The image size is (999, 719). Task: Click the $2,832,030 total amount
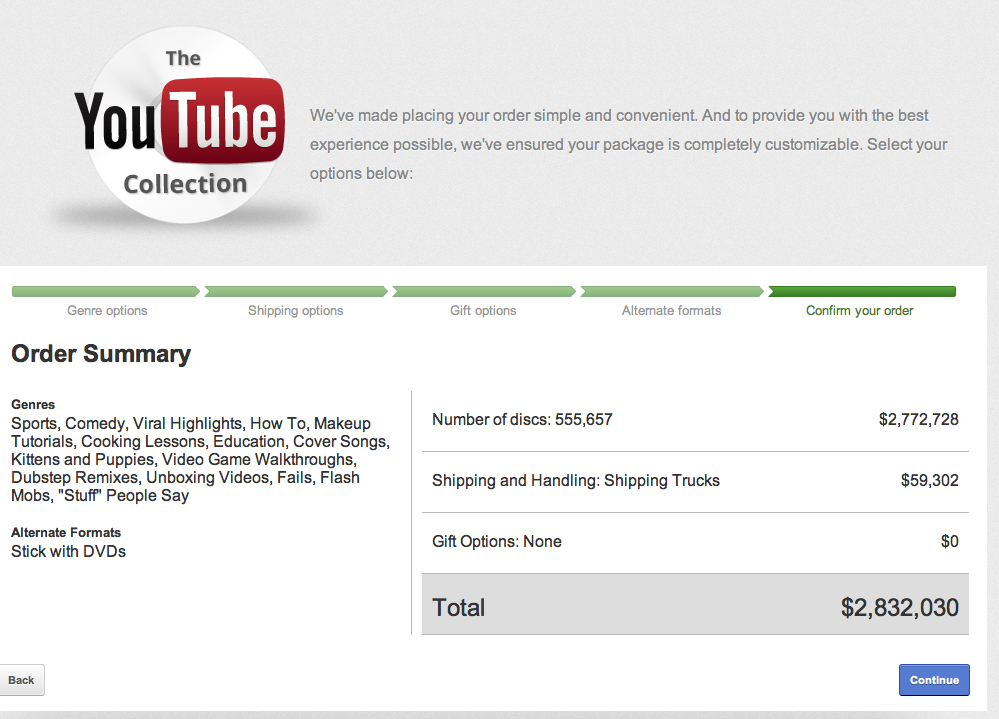pyautogui.click(x=900, y=608)
